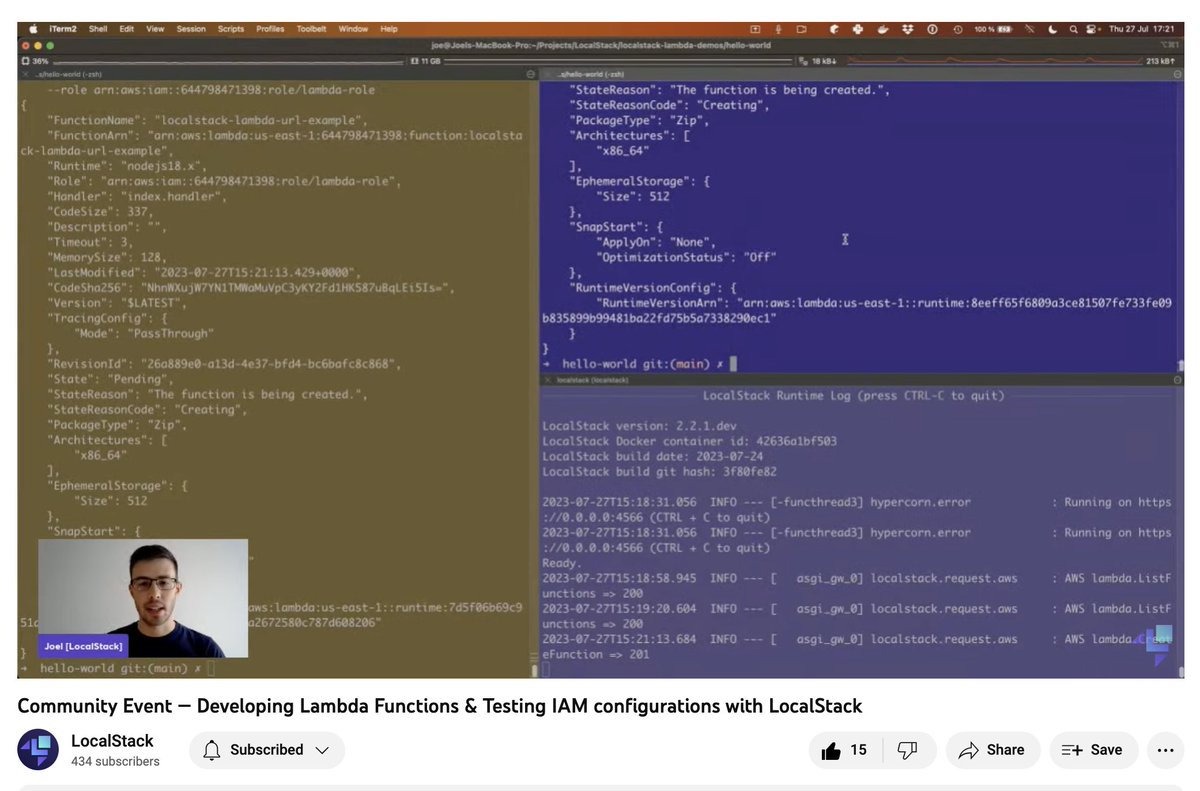The width and height of the screenshot is (1200, 791).
Task: Click the CPU 36% status indicator
Action: tap(35, 61)
